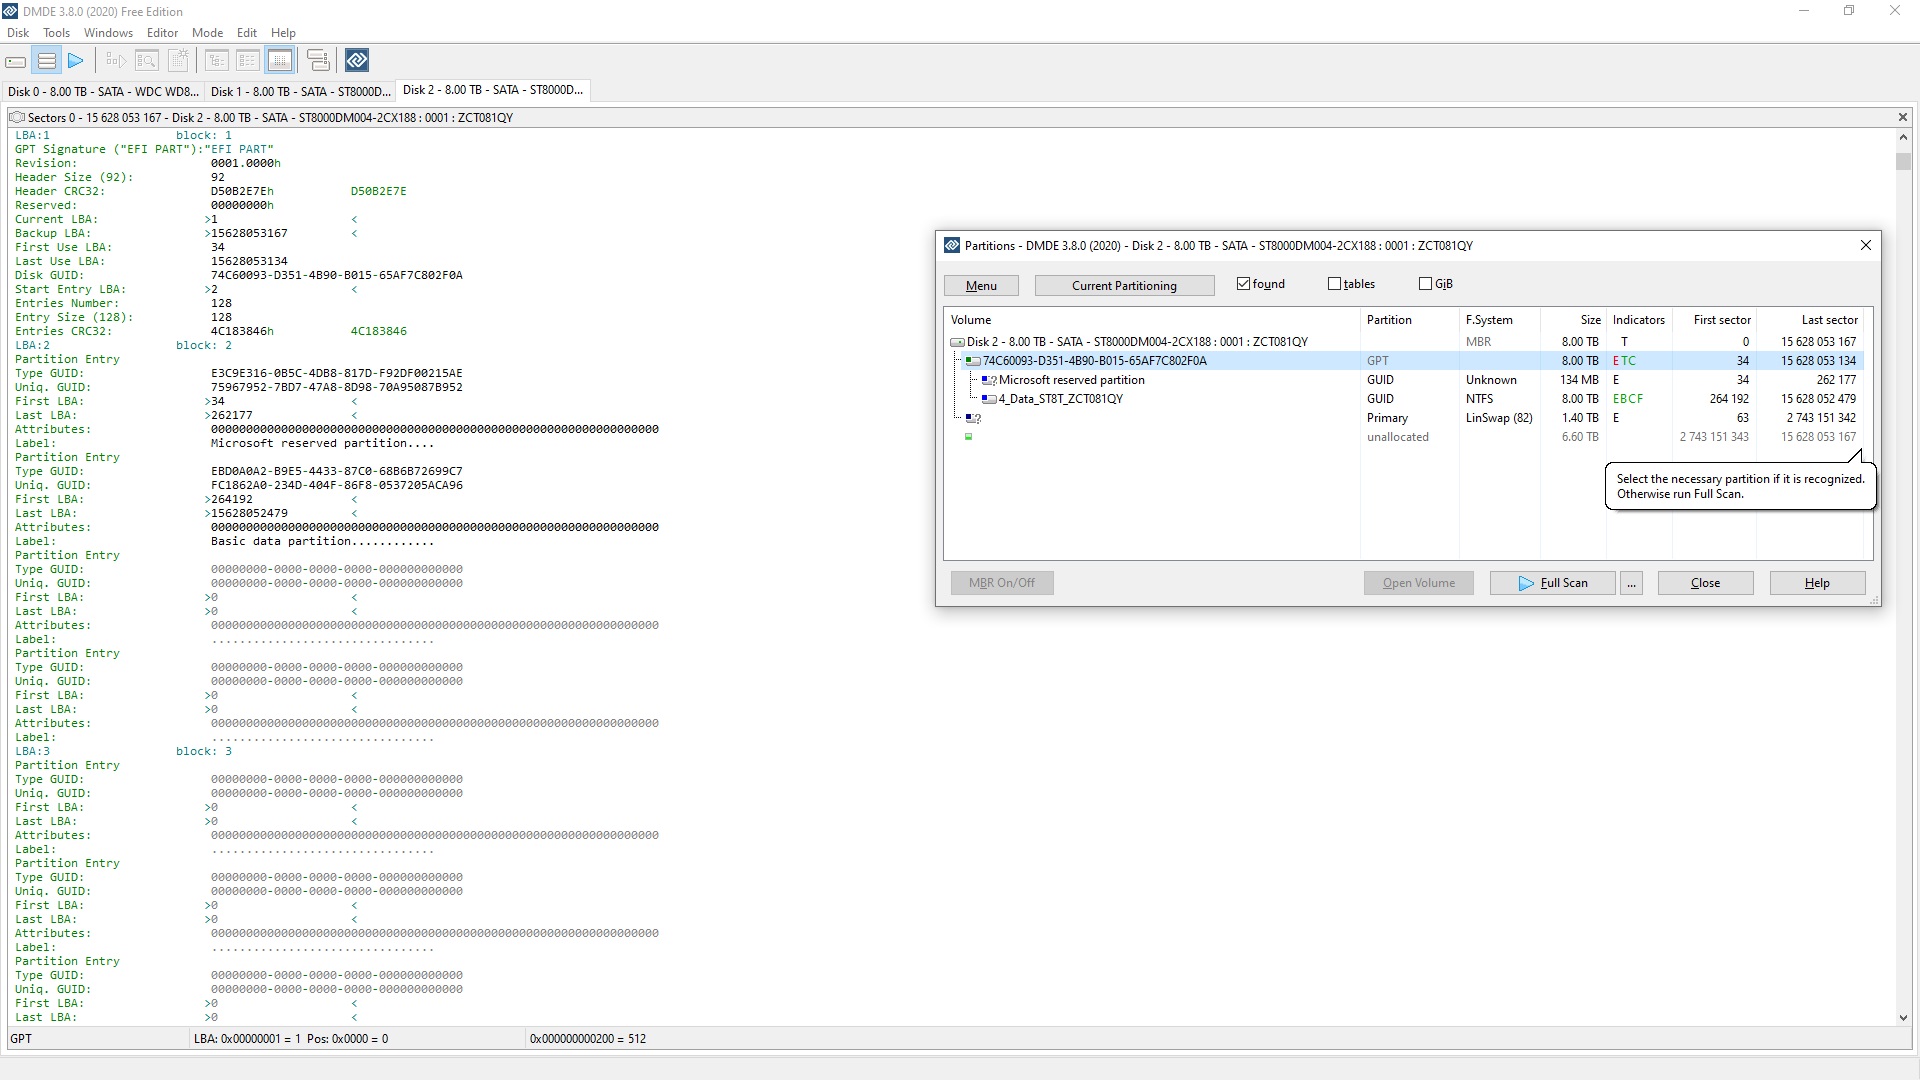1920x1080 pixels.
Task: Click the highlighted disk editor view icon
Action: tap(280, 61)
